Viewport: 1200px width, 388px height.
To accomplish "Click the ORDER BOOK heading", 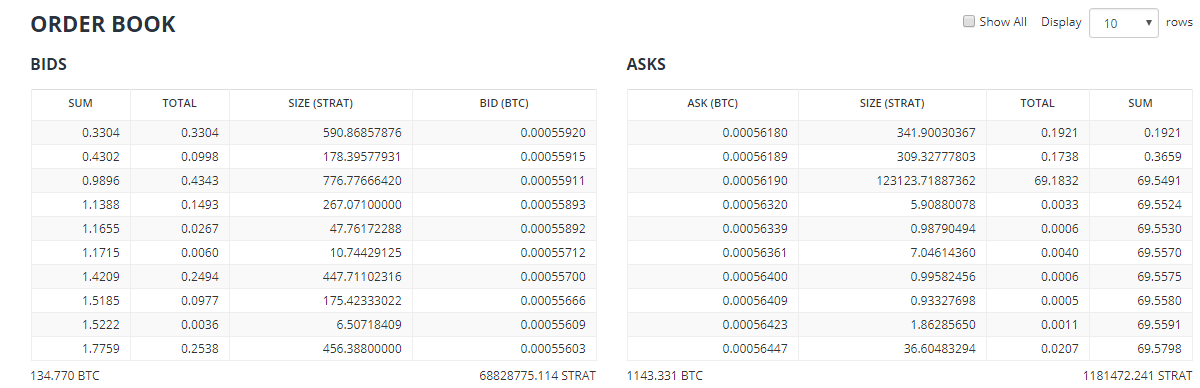I will pos(104,25).
